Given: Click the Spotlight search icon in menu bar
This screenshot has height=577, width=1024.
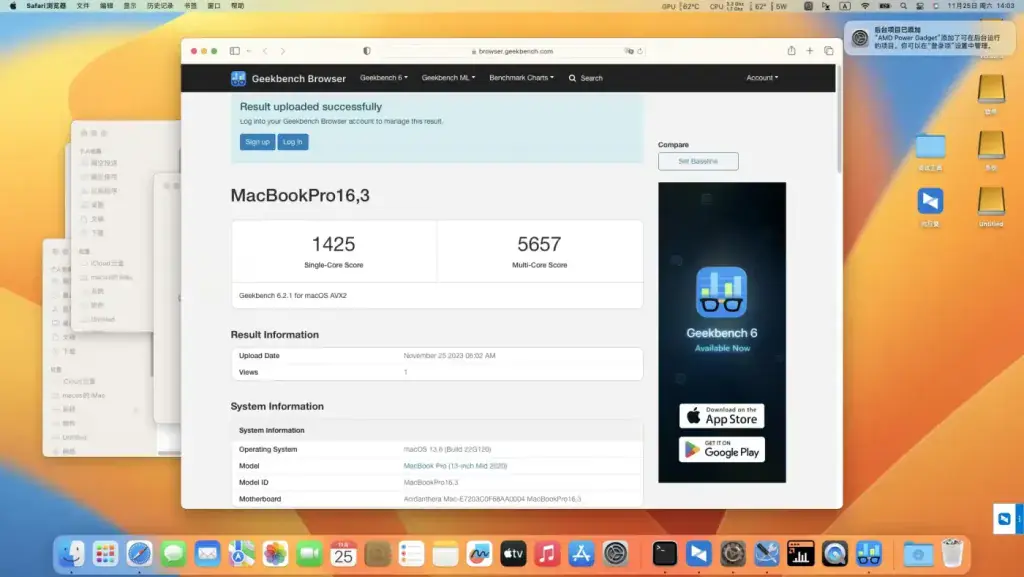Looking at the screenshot, I should pos(903,6).
